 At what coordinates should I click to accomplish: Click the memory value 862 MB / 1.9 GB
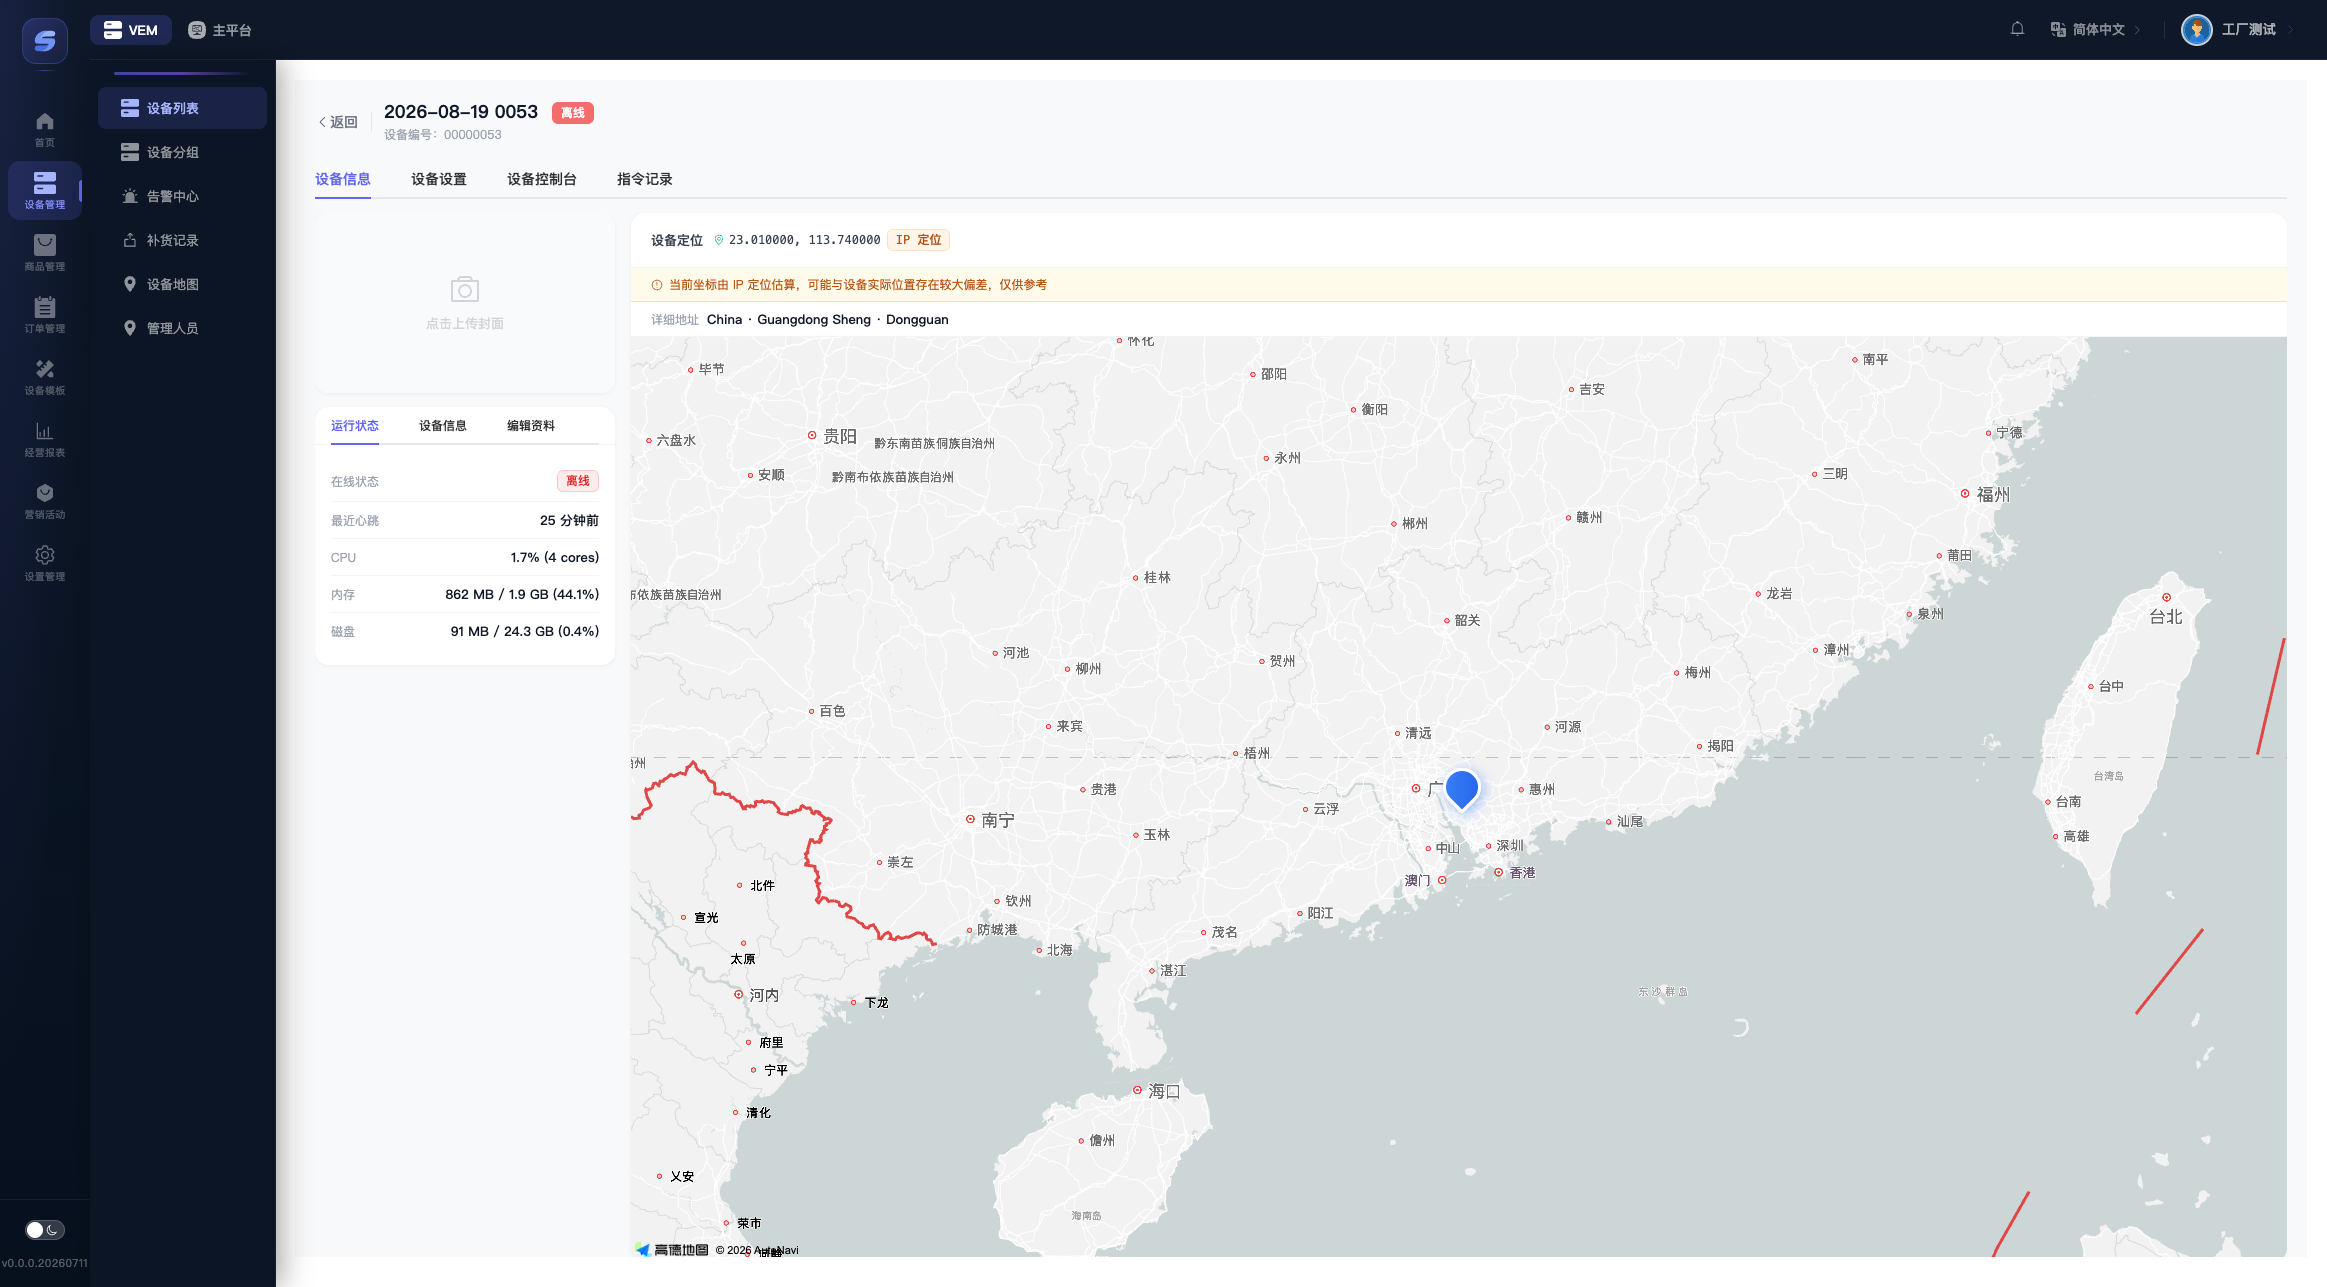point(522,595)
